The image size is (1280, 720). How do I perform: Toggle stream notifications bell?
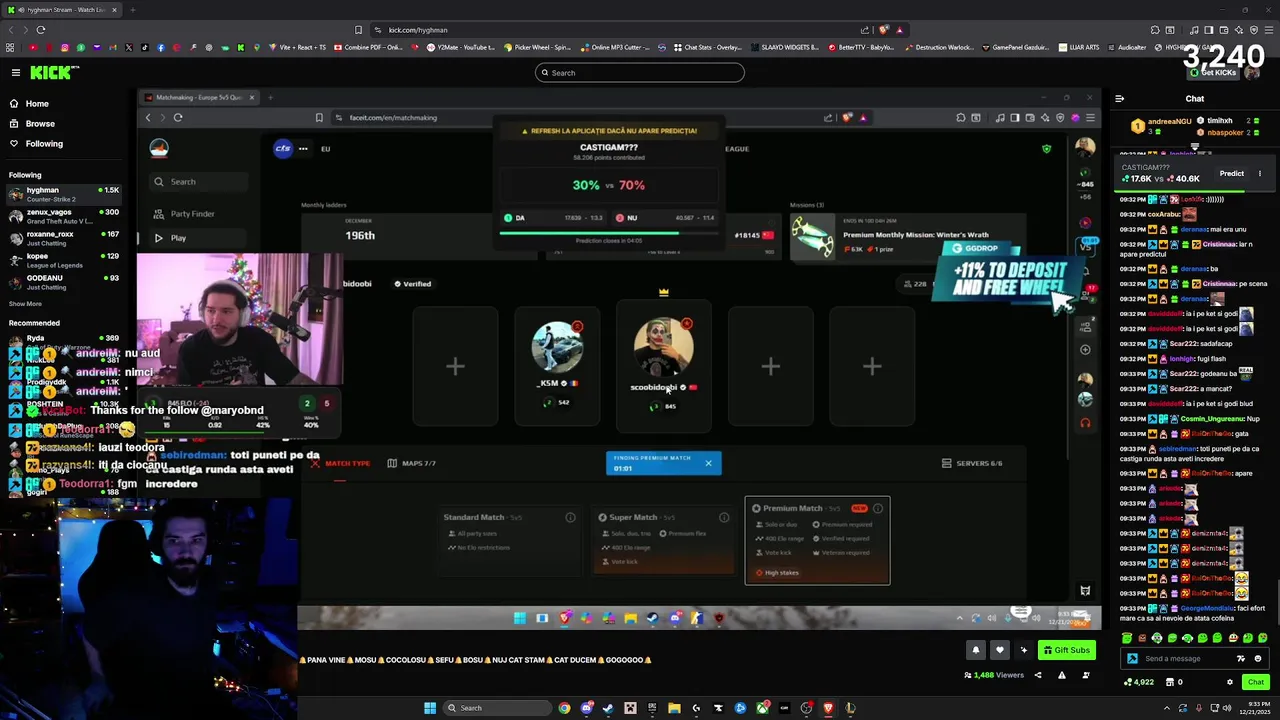pyautogui.click(x=976, y=650)
